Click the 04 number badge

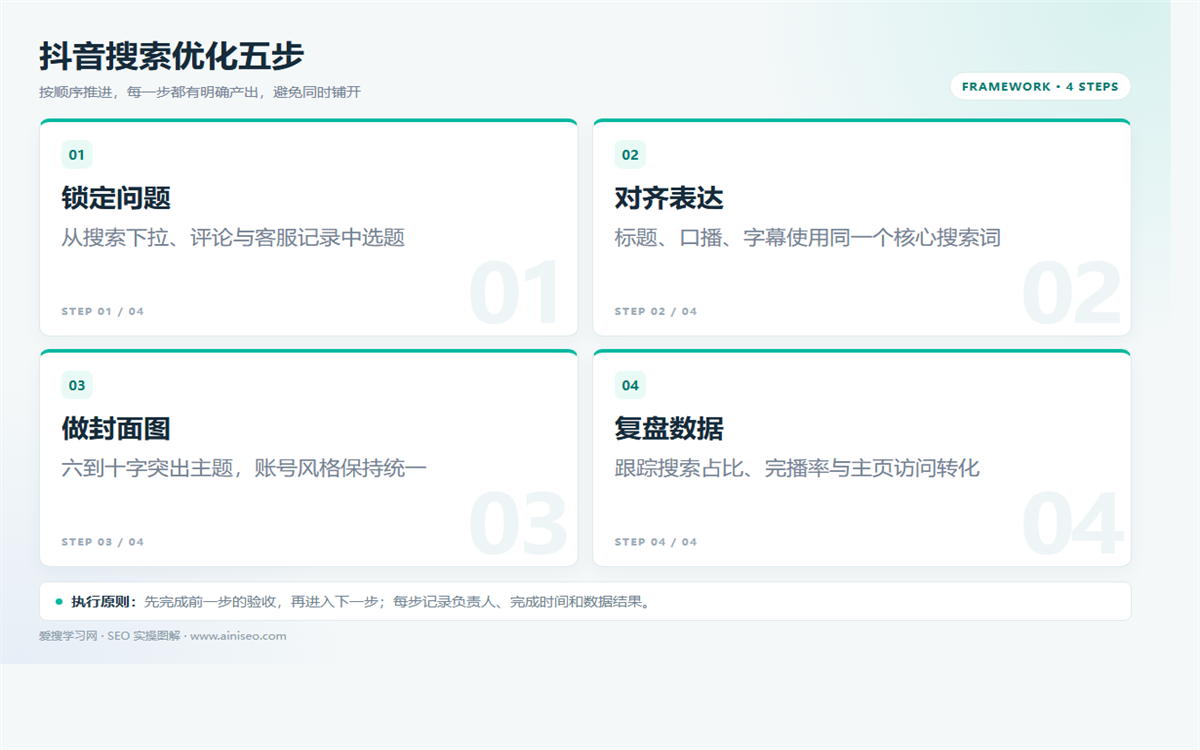coord(630,385)
